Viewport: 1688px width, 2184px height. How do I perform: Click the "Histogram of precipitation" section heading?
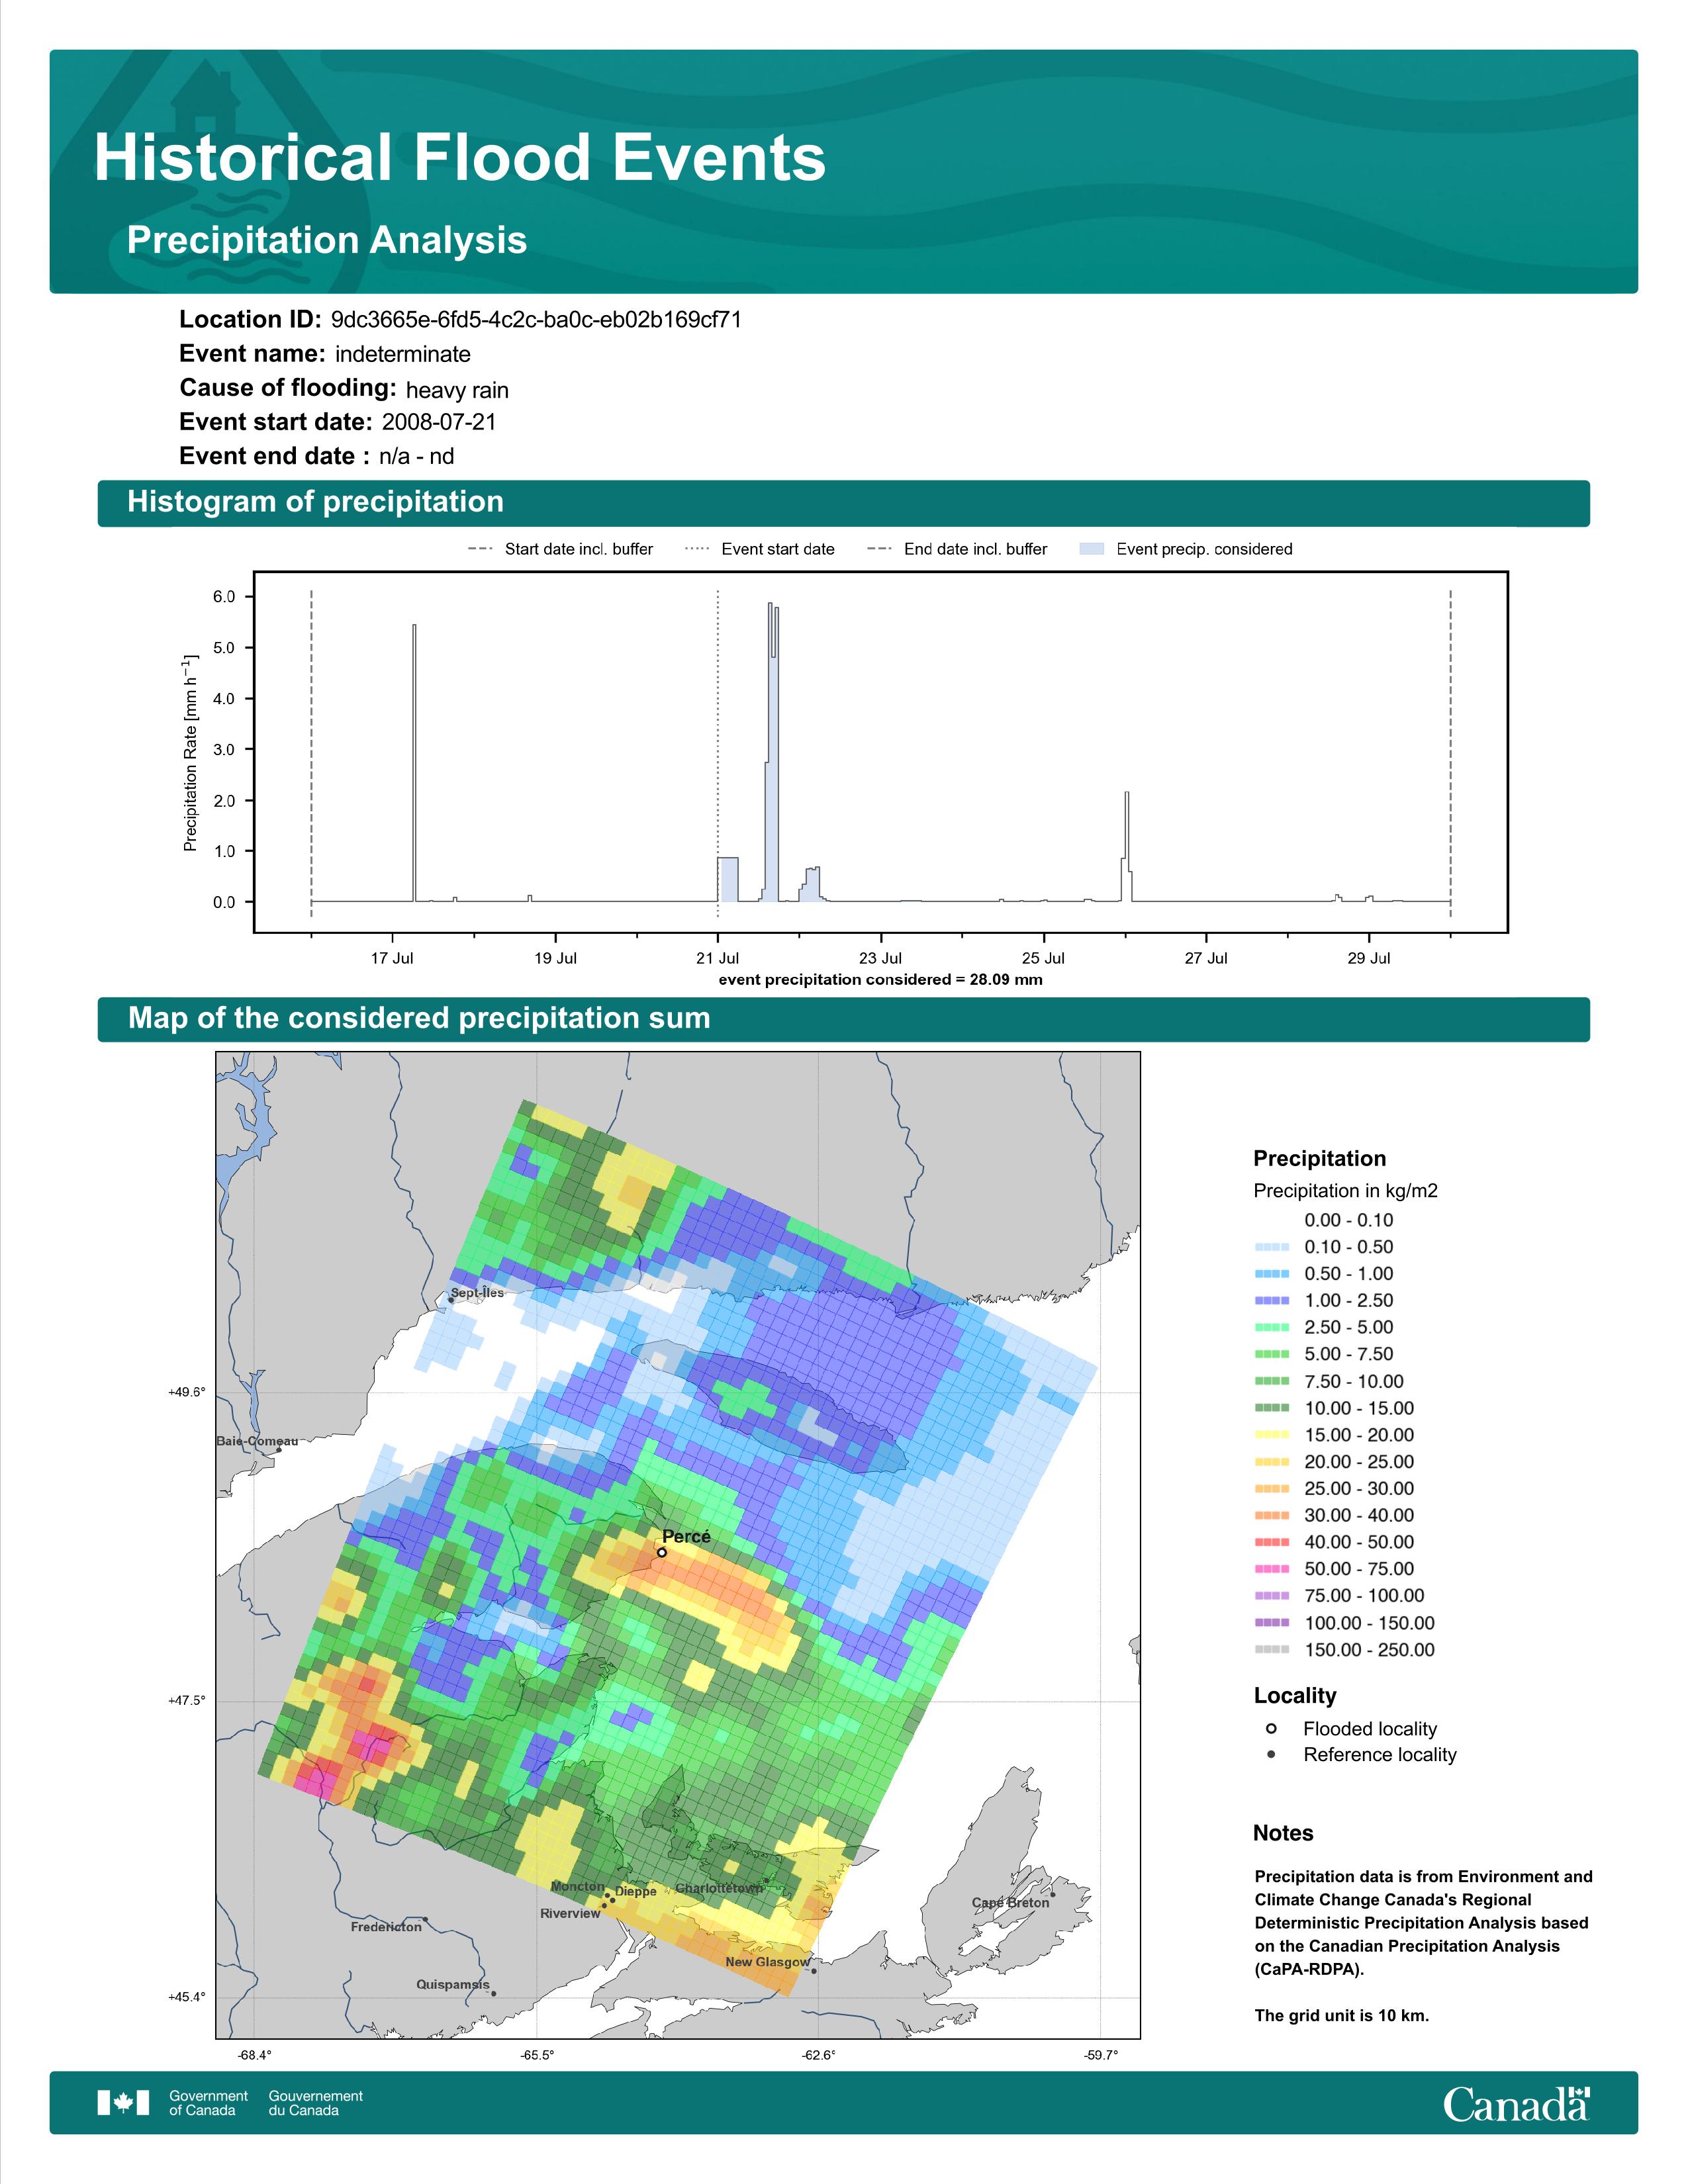(315, 502)
